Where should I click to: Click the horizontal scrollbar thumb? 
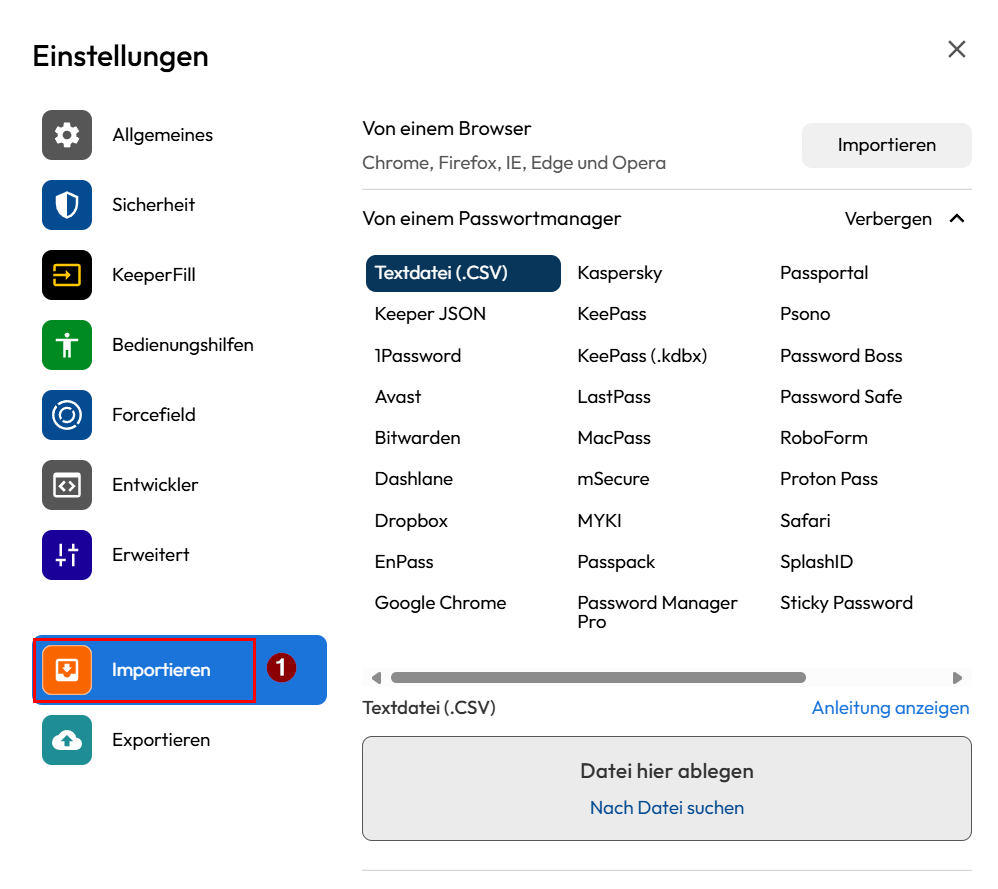598,678
